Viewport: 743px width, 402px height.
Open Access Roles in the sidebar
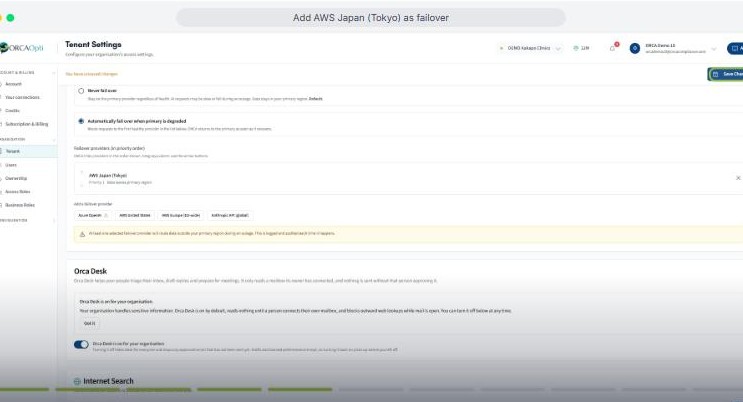coord(18,192)
